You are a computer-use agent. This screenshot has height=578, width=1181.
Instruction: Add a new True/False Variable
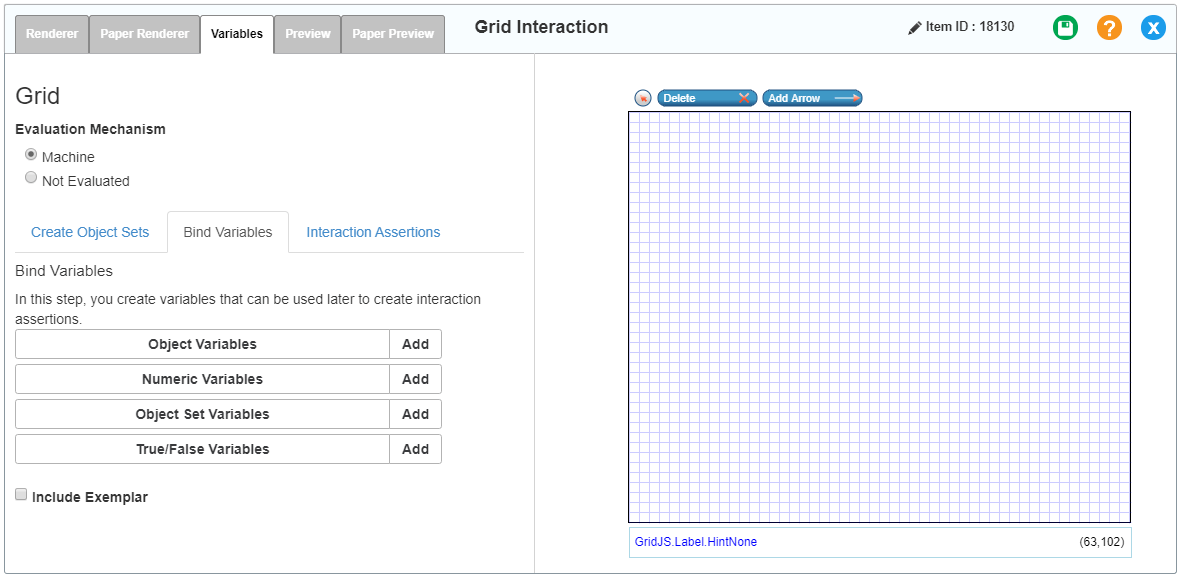pos(416,449)
